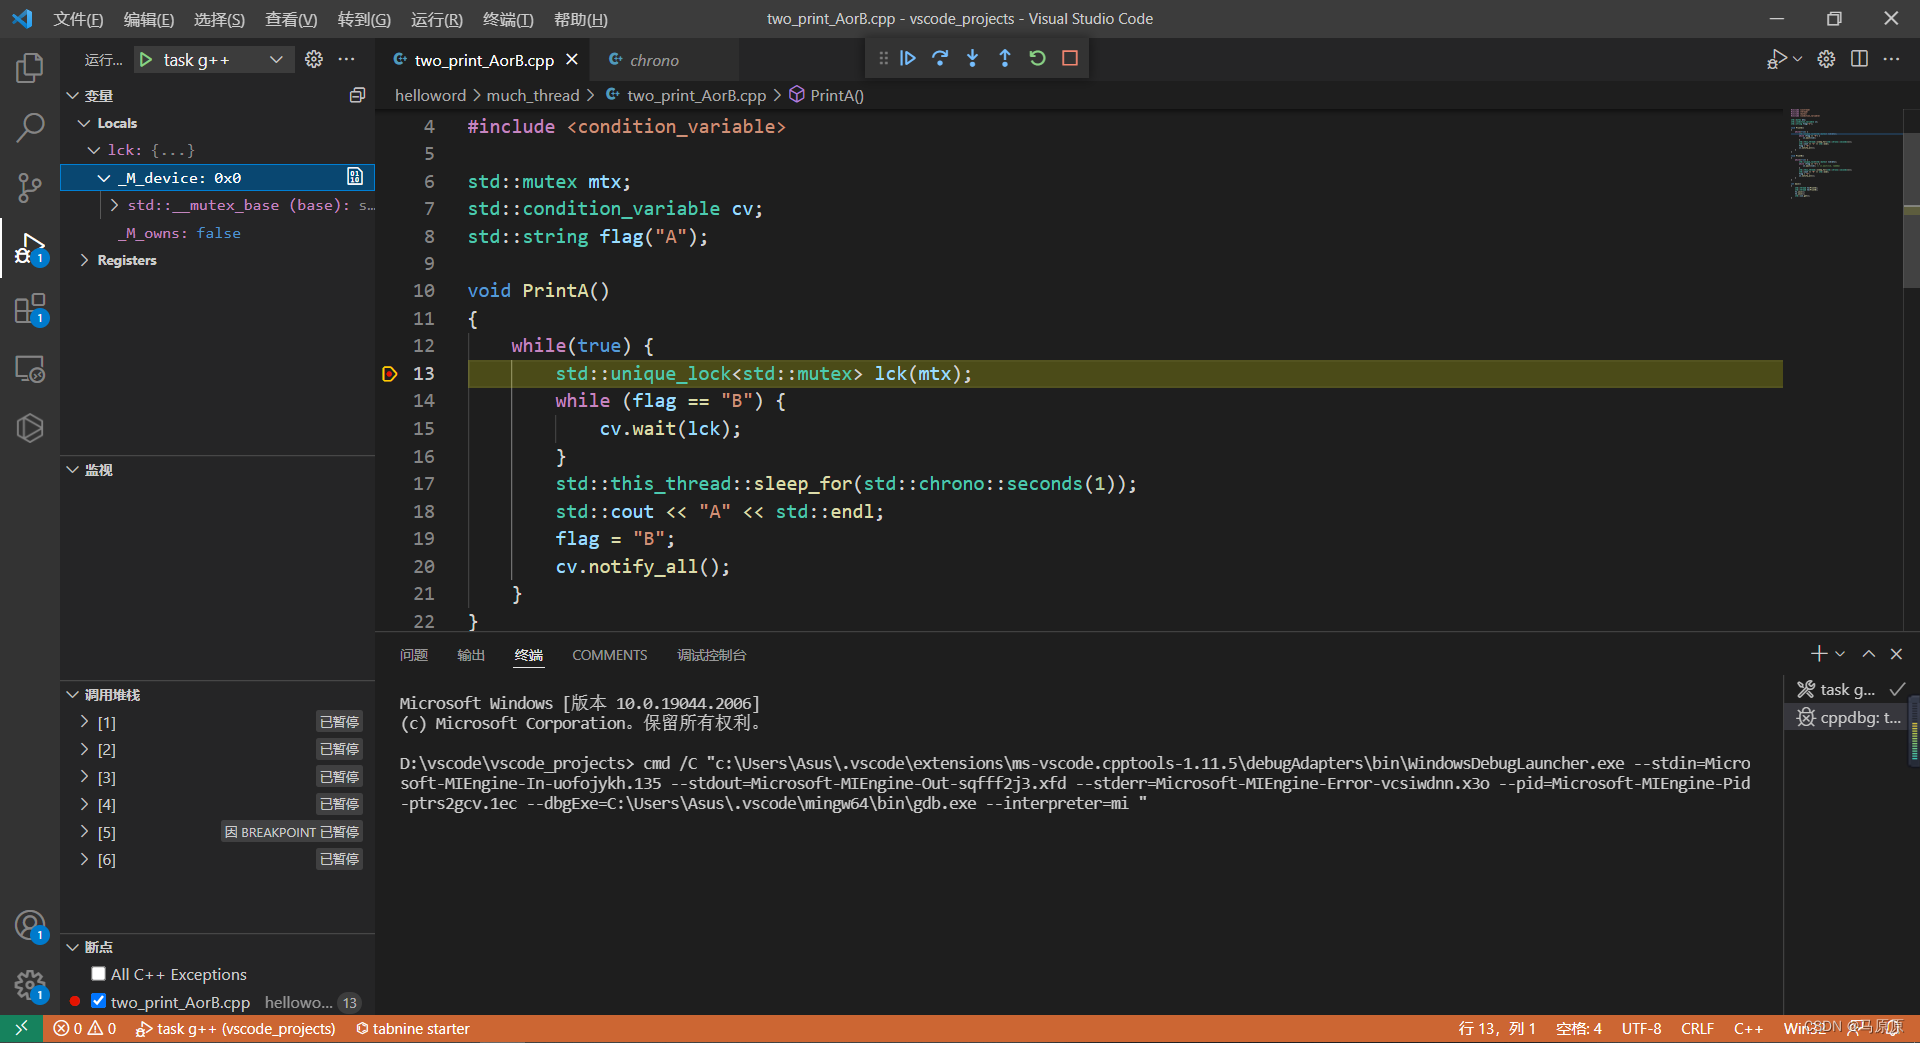
Task: Toggle the breakpoint dot on line 13
Action: click(389, 373)
